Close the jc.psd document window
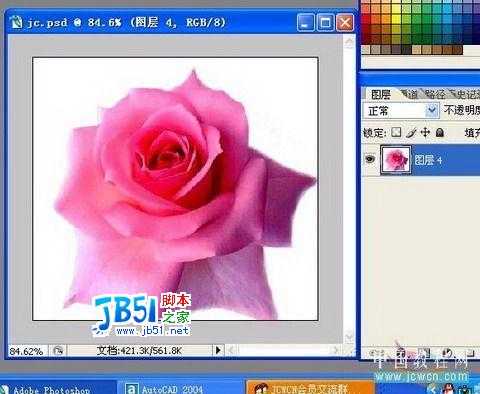Image resolution: width=480 pixels, height=394 pixels. pyautogui.click(x=345, y=23)
